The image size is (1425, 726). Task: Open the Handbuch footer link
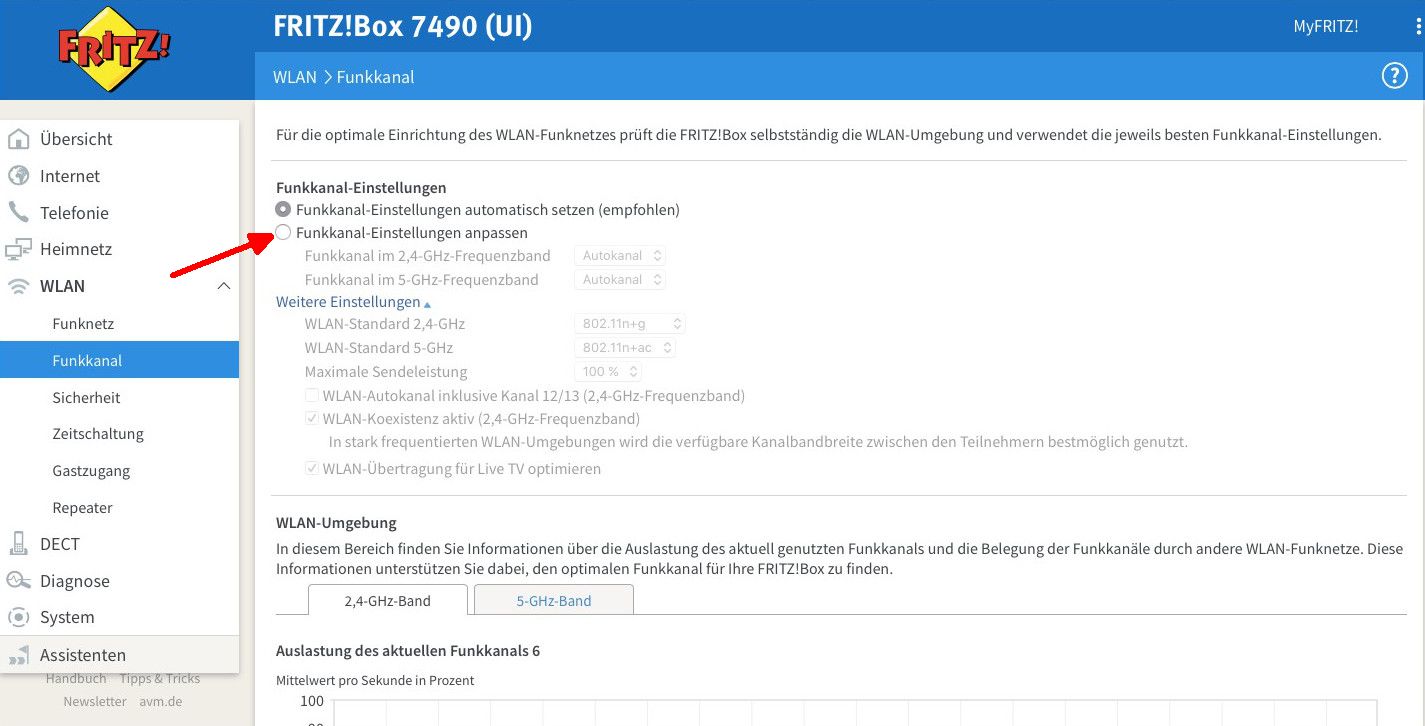pyautogui.click(x=76, y=679)
